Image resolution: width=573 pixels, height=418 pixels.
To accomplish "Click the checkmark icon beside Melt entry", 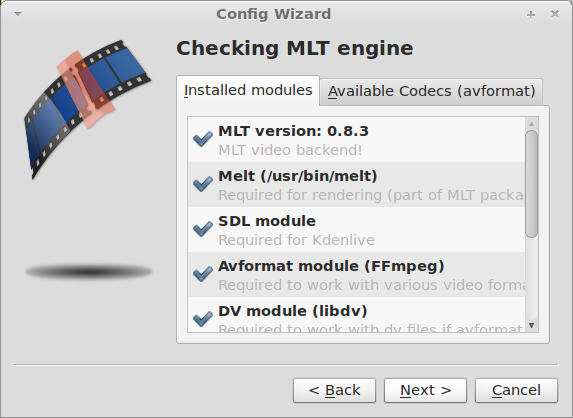I will (x=203, y=184).
